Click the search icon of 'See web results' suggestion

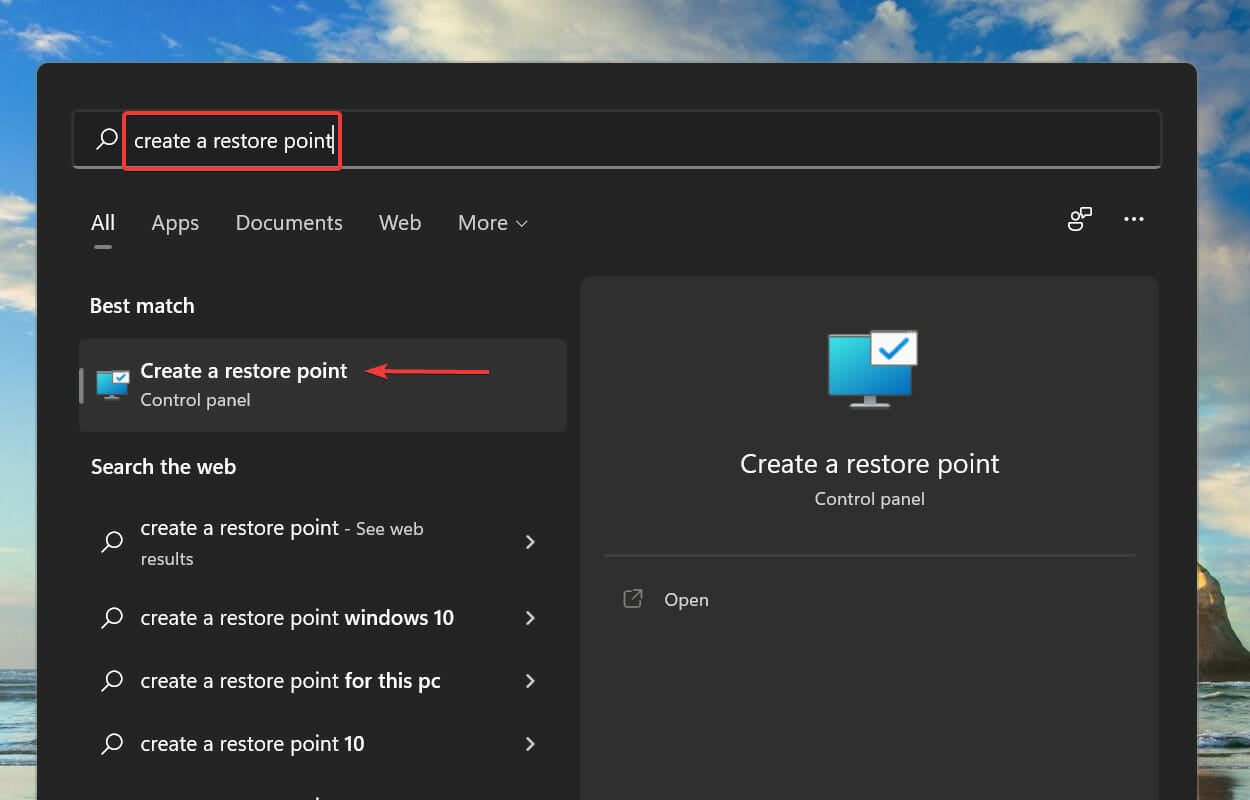point(113,542)
